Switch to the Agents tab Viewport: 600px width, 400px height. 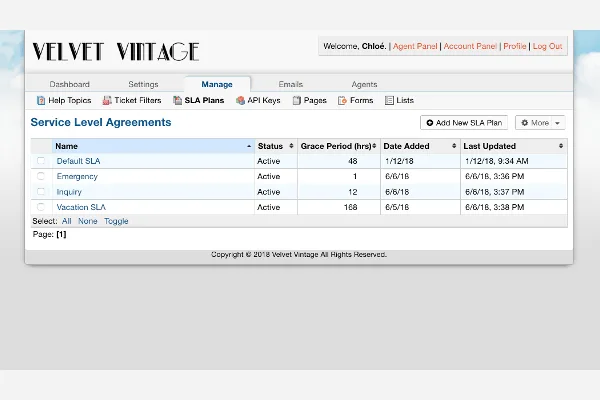click(364, 84)
